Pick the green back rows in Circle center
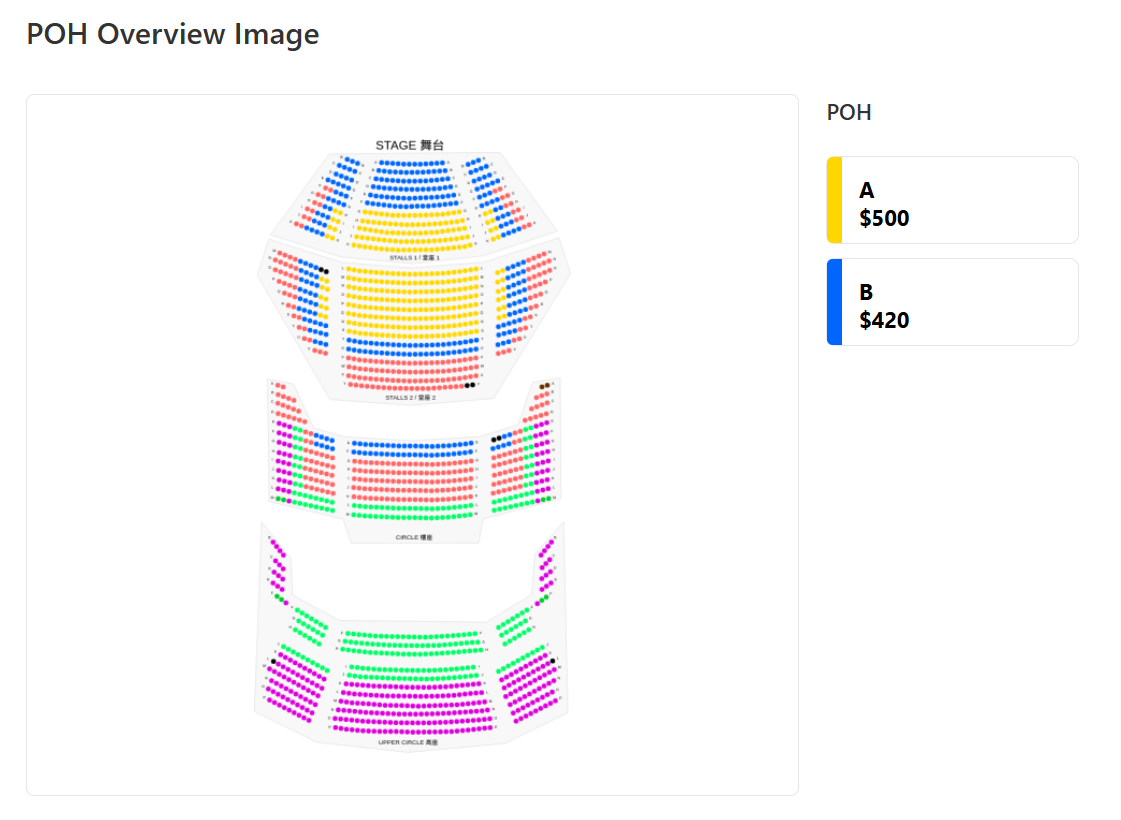Viewport: 1121px width, 820px height. tap(413, 511)
